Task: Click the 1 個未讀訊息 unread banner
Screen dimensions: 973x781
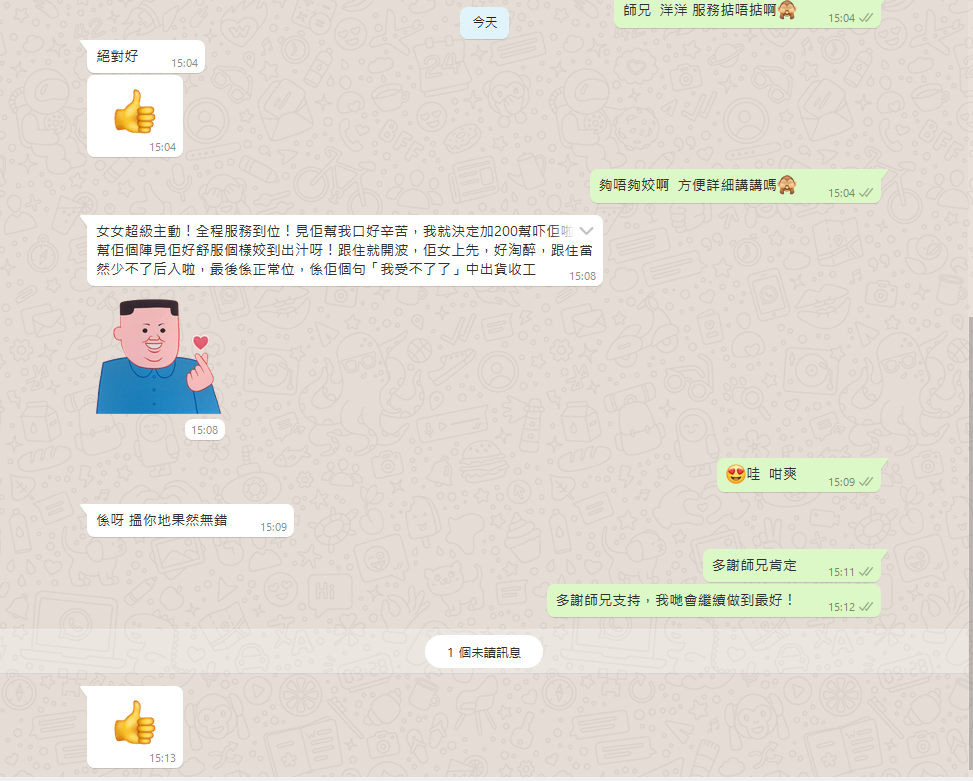Action: 484,651
